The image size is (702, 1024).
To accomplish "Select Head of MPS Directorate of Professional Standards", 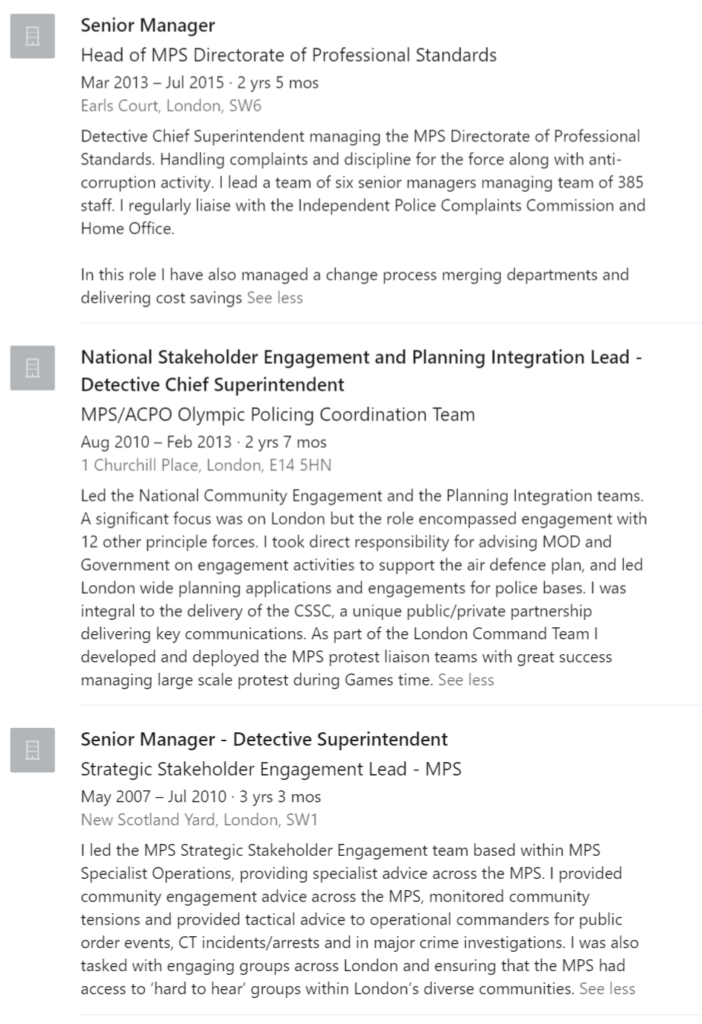I will point(289,55).
